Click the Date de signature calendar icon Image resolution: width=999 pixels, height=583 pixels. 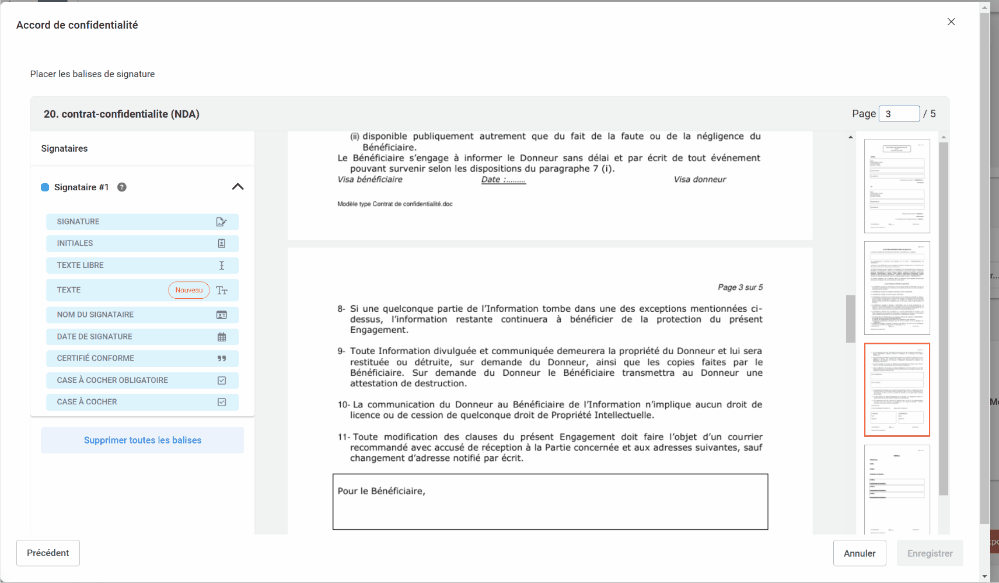pyautogui.click(x=221, y=337)
